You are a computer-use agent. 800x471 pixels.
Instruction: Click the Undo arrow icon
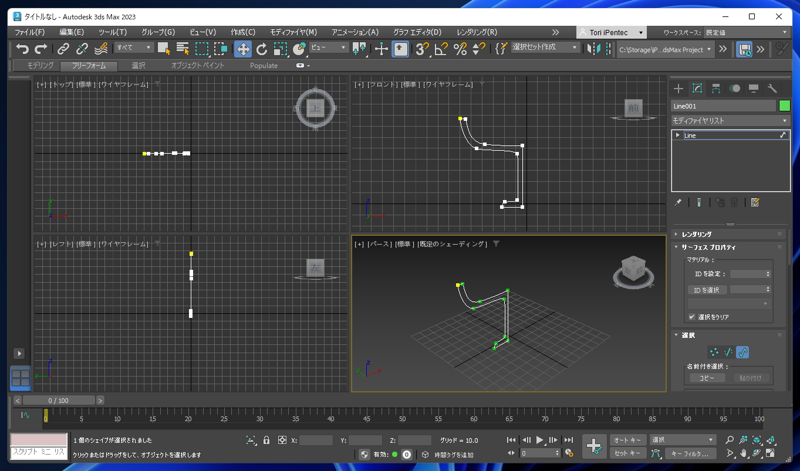[x=22, y=48]
